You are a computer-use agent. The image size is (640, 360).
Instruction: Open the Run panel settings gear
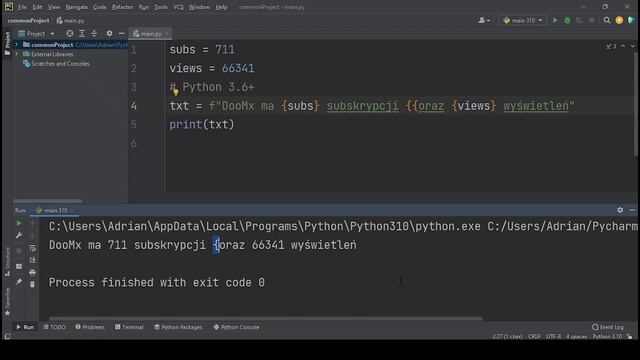620,210
